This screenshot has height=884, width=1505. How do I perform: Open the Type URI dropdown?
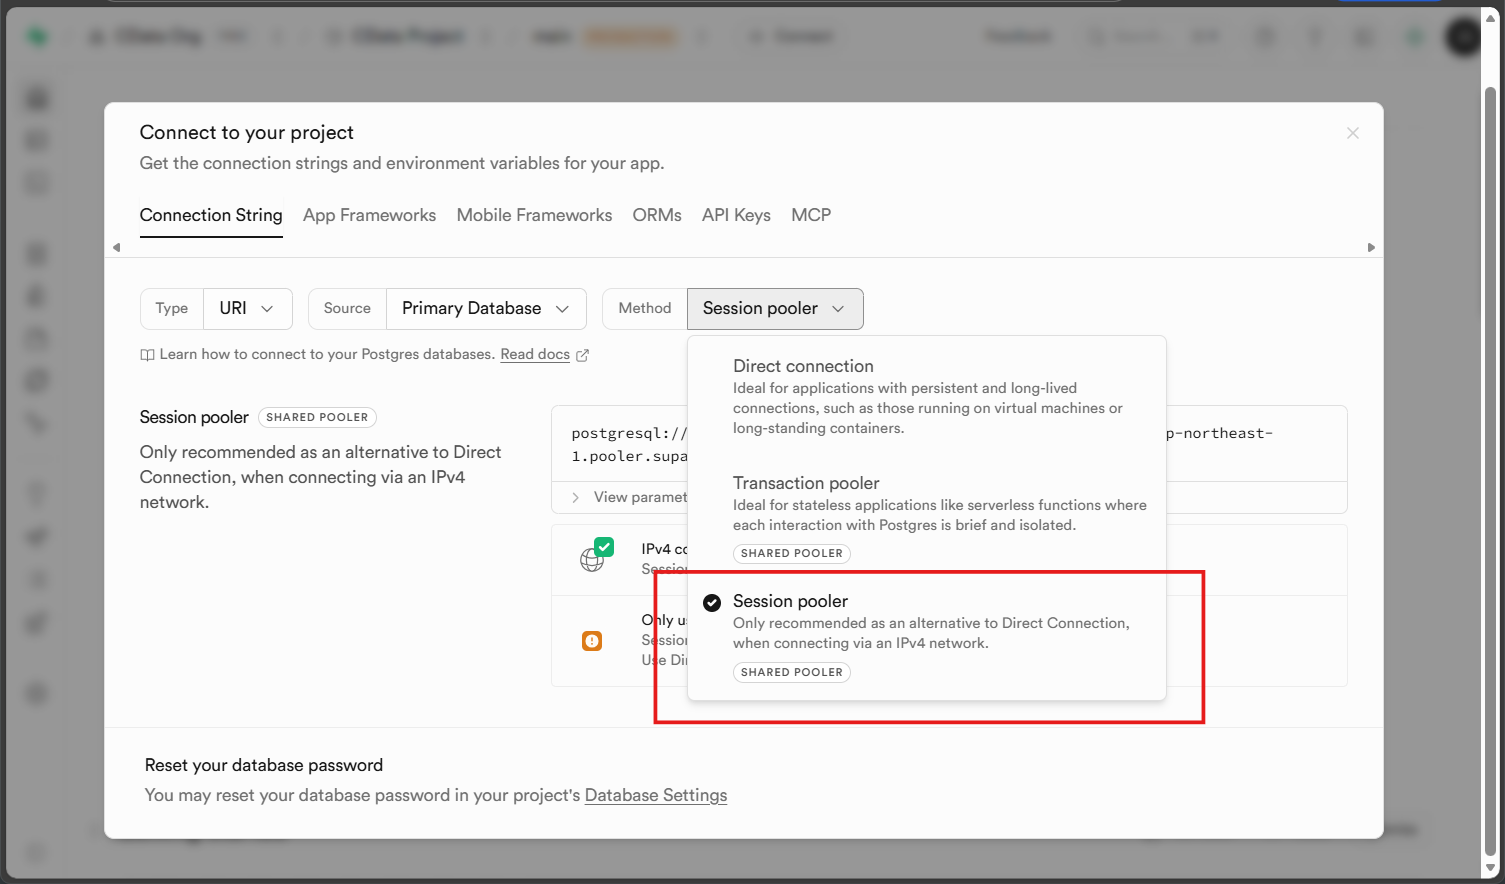pos(247,309)
